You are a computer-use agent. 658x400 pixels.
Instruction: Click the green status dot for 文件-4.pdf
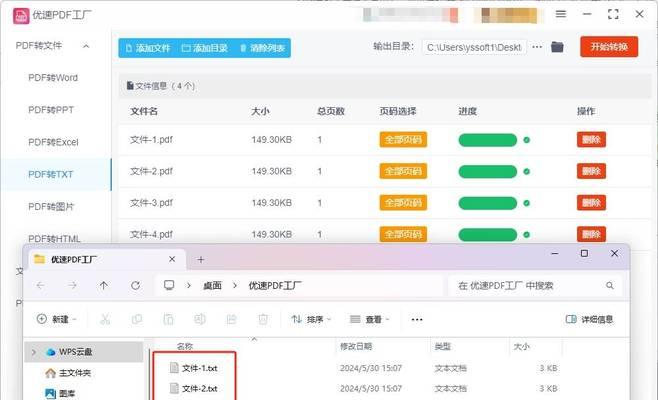point(526,235)
